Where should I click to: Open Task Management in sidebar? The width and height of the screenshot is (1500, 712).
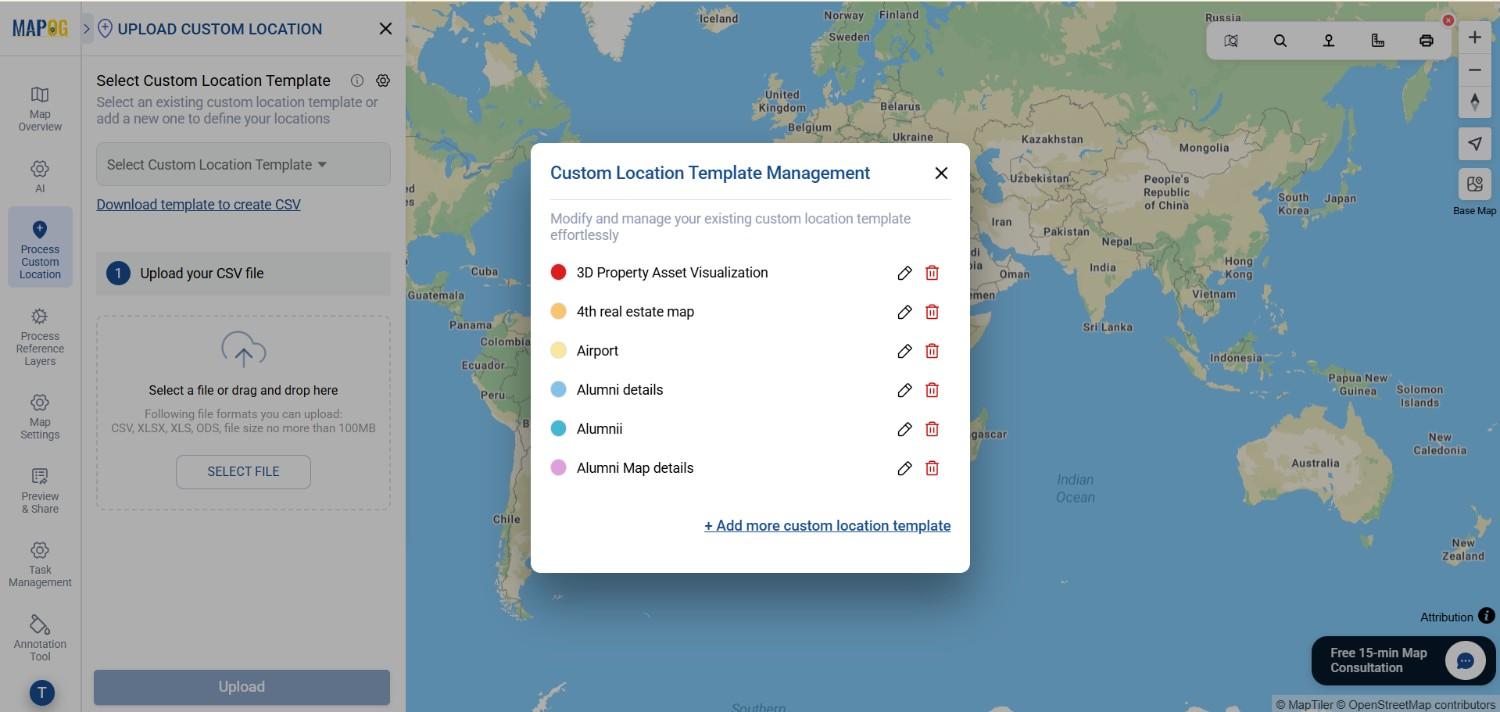tap(39, 563)
